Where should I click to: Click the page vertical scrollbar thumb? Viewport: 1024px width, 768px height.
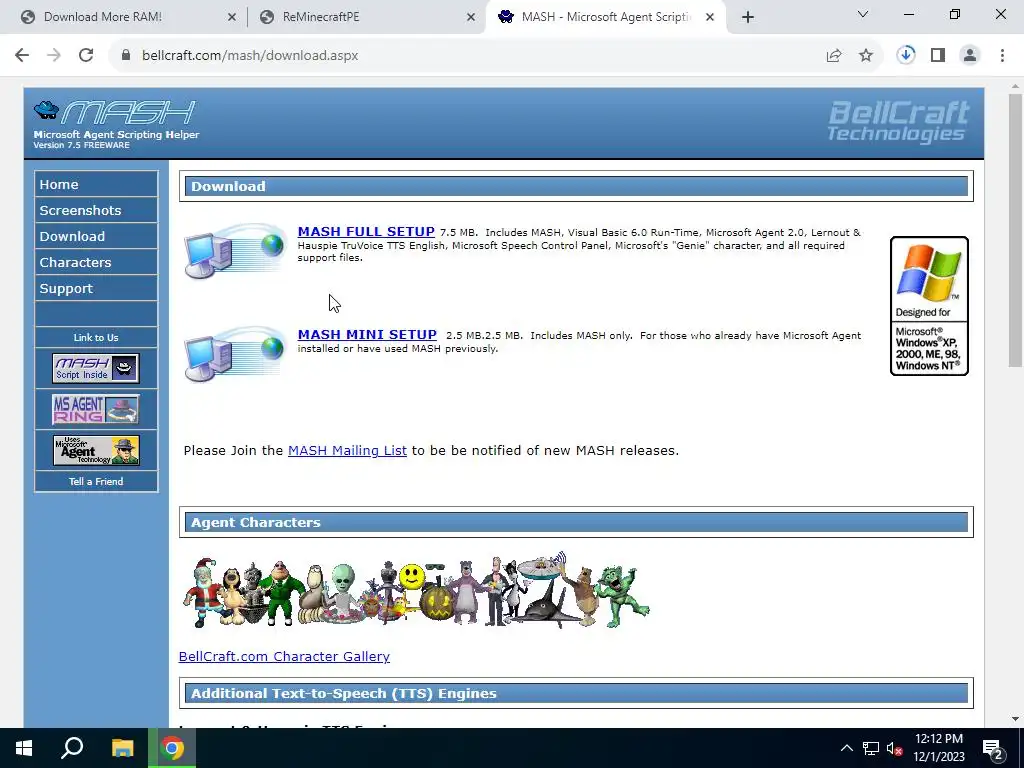[x=1015, y=230]
